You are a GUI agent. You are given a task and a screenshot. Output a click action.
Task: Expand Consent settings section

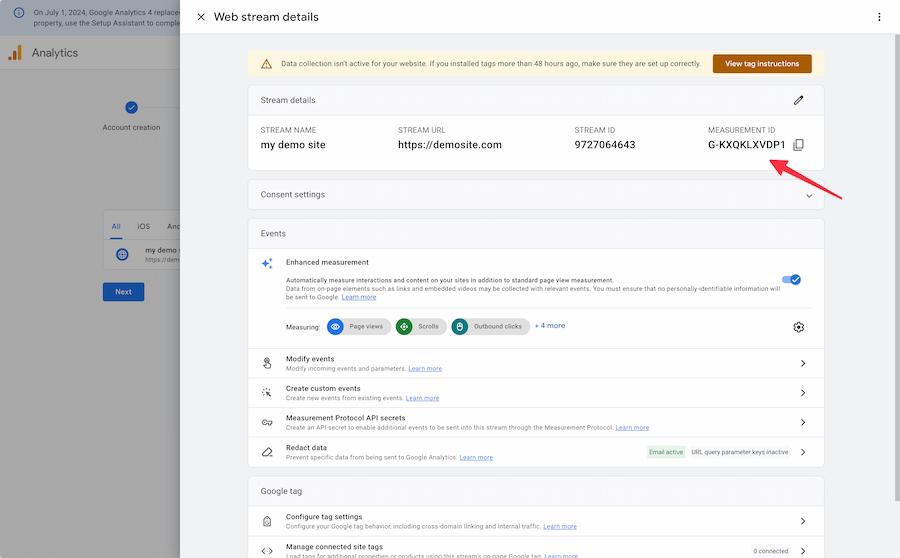click(809, 195)
